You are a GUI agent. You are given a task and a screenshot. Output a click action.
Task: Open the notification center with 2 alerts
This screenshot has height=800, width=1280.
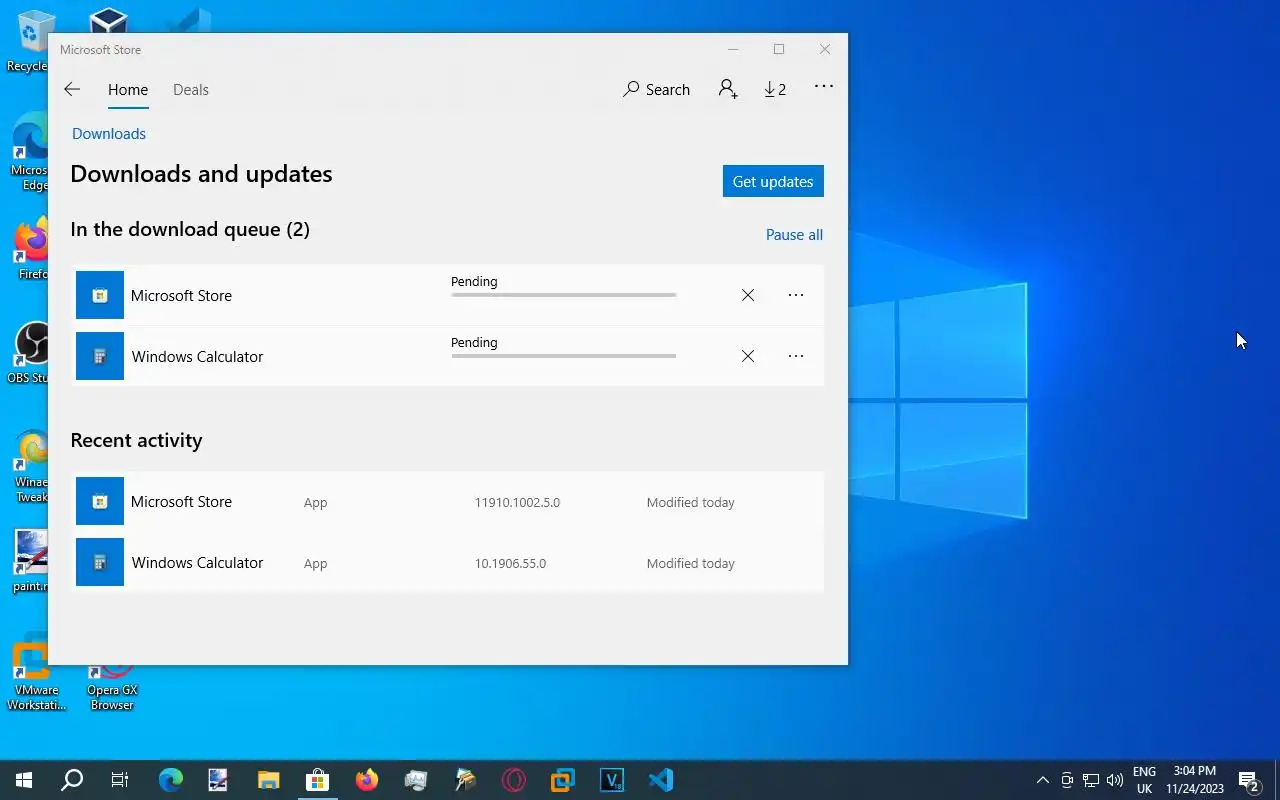pyautogui.click(x=1249, y=780)
